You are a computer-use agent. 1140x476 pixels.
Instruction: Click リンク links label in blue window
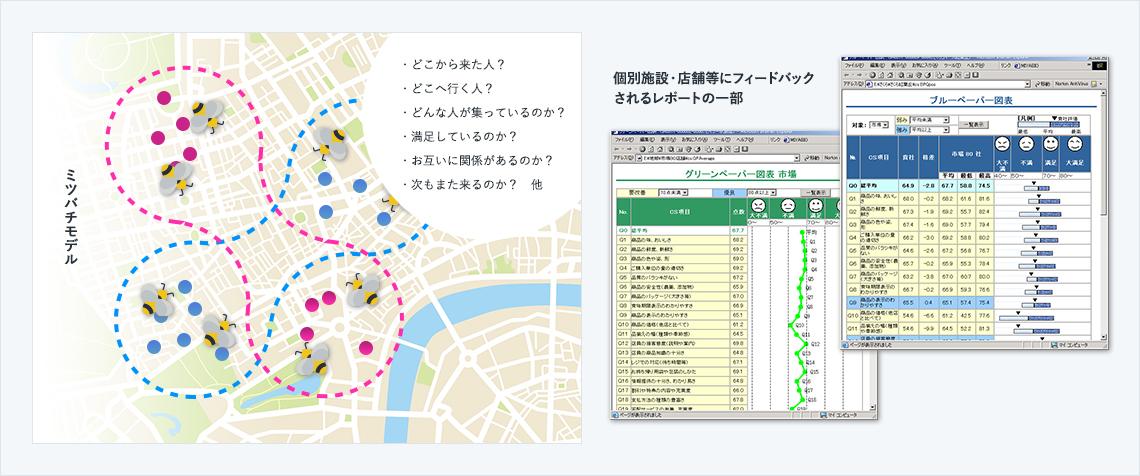(x=1005, y=65)
